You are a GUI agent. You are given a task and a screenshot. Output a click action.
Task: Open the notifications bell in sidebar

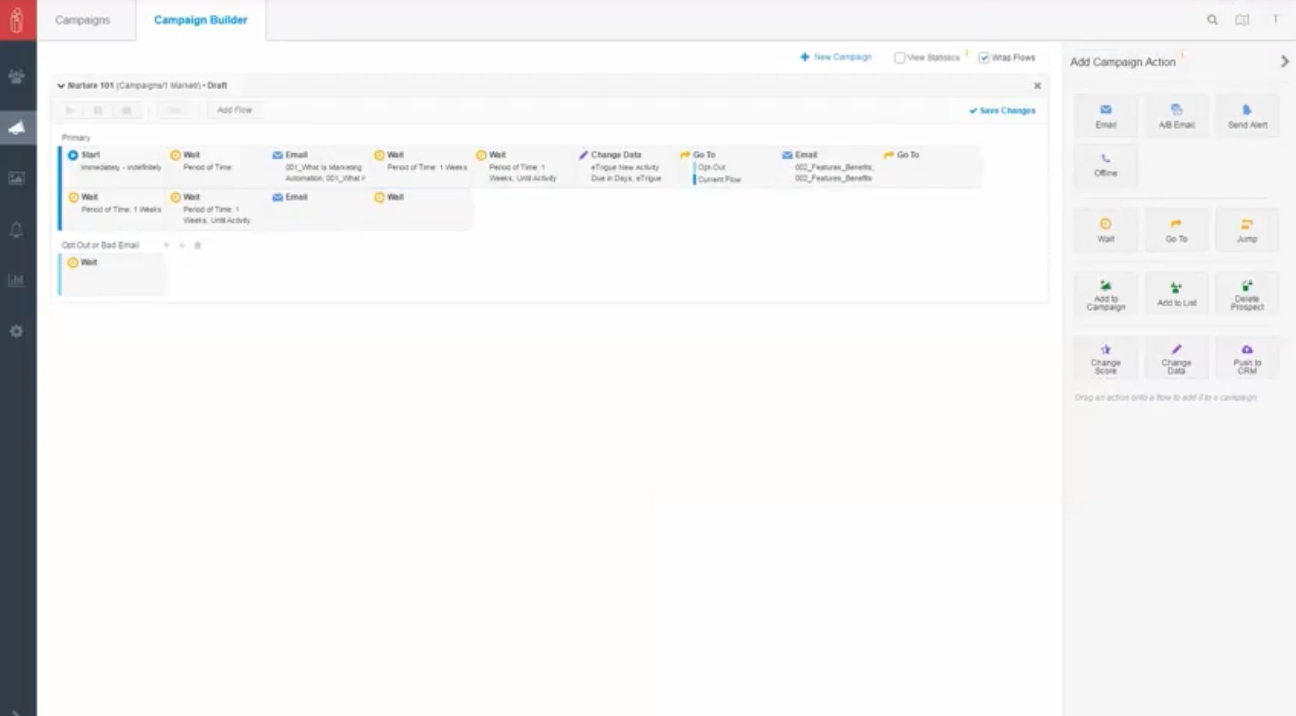[17, 230]
